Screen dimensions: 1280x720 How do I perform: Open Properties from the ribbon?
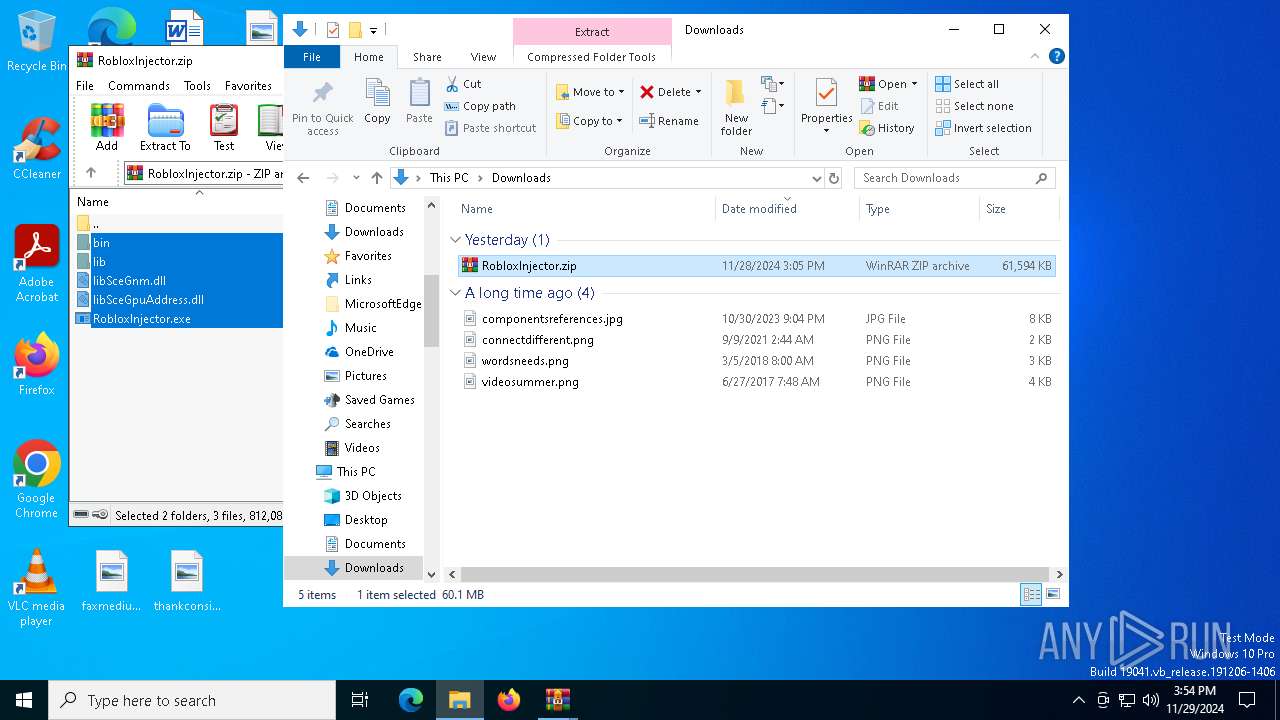826,106
